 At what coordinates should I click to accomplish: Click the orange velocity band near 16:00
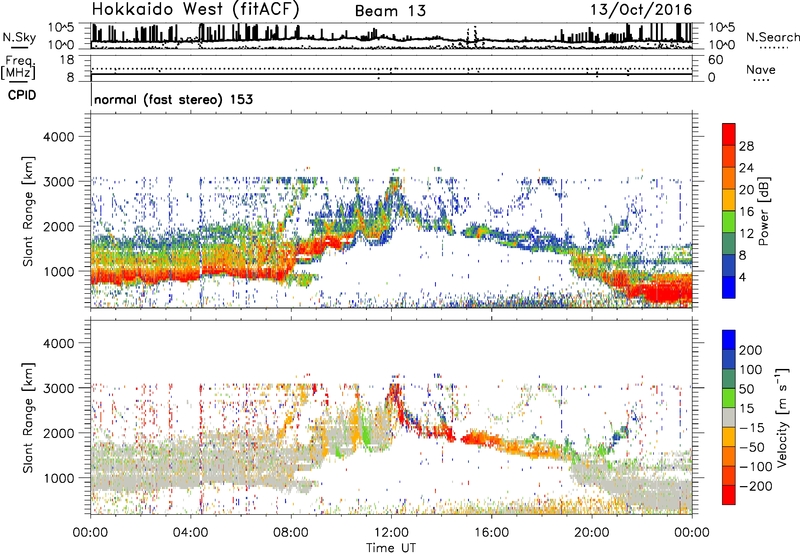[x=482, y=438]
